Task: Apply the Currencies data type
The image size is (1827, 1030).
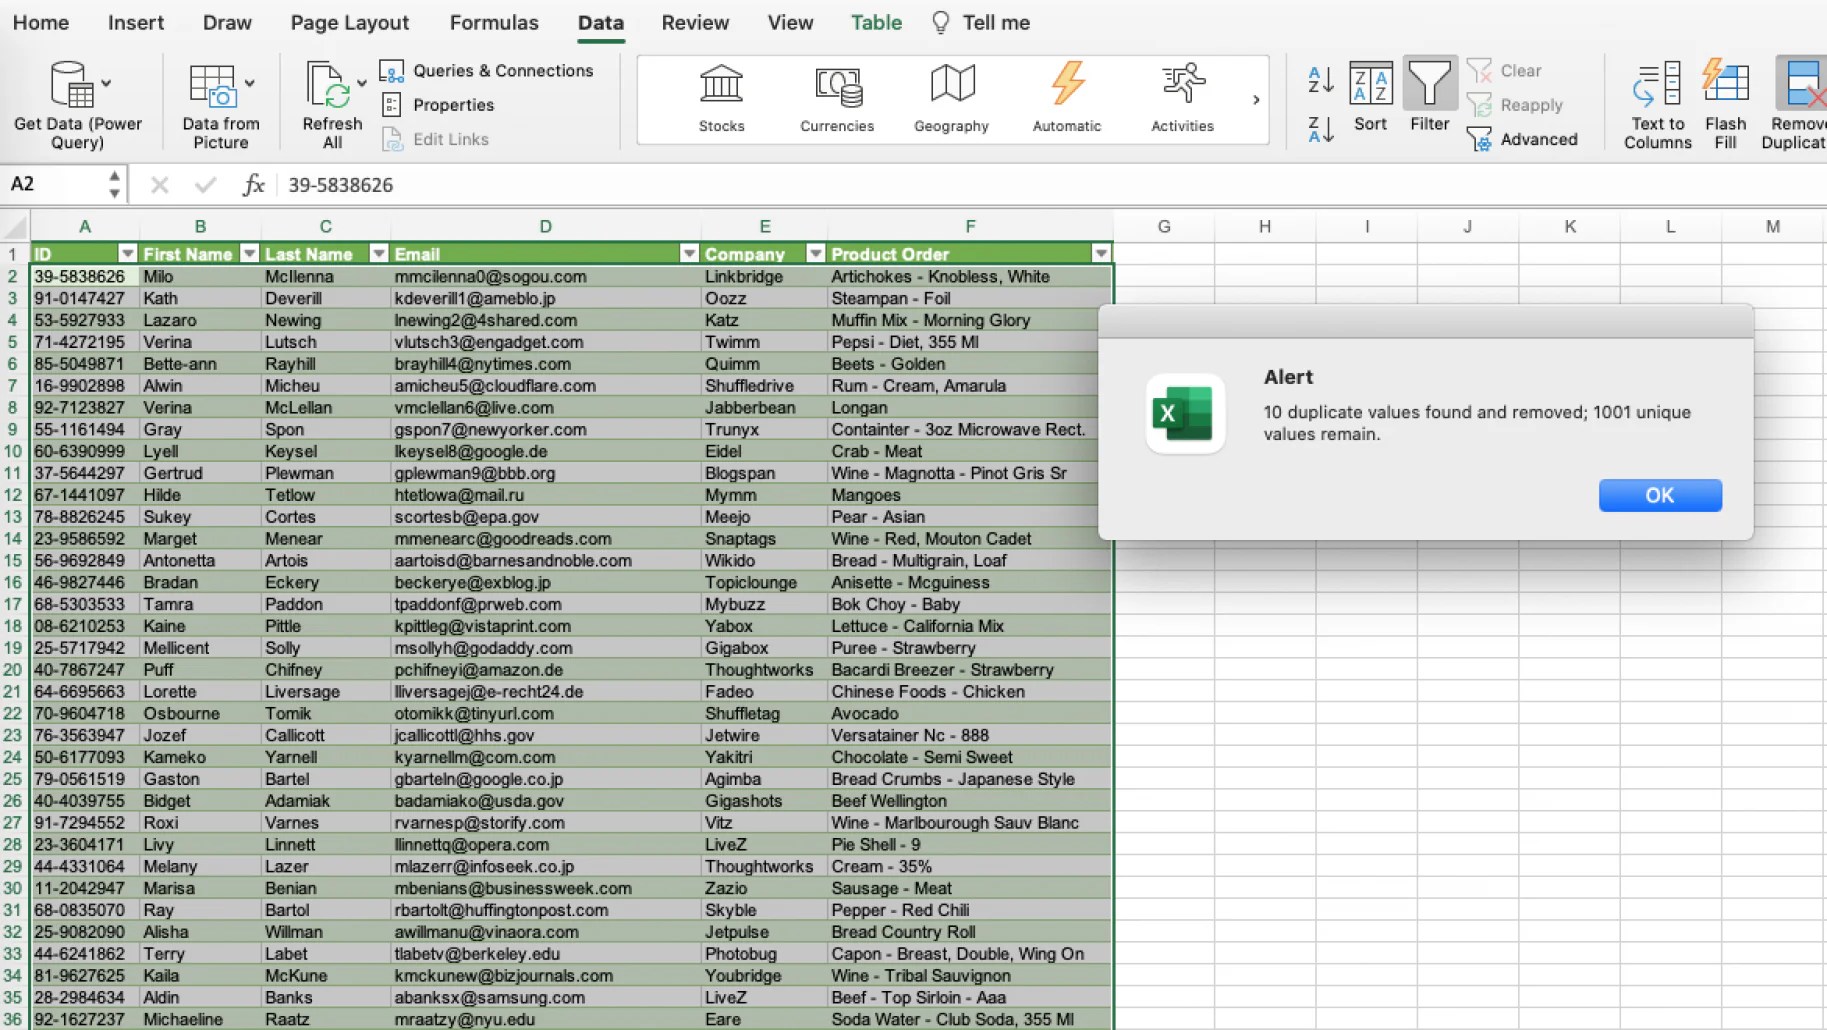Action: point(837,97)
